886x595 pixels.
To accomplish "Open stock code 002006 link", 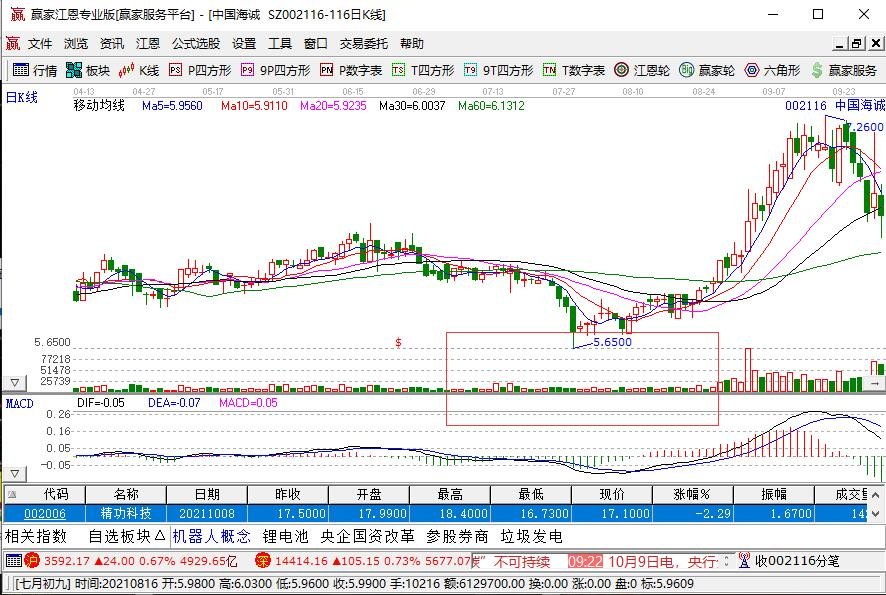I will (45, 514).
